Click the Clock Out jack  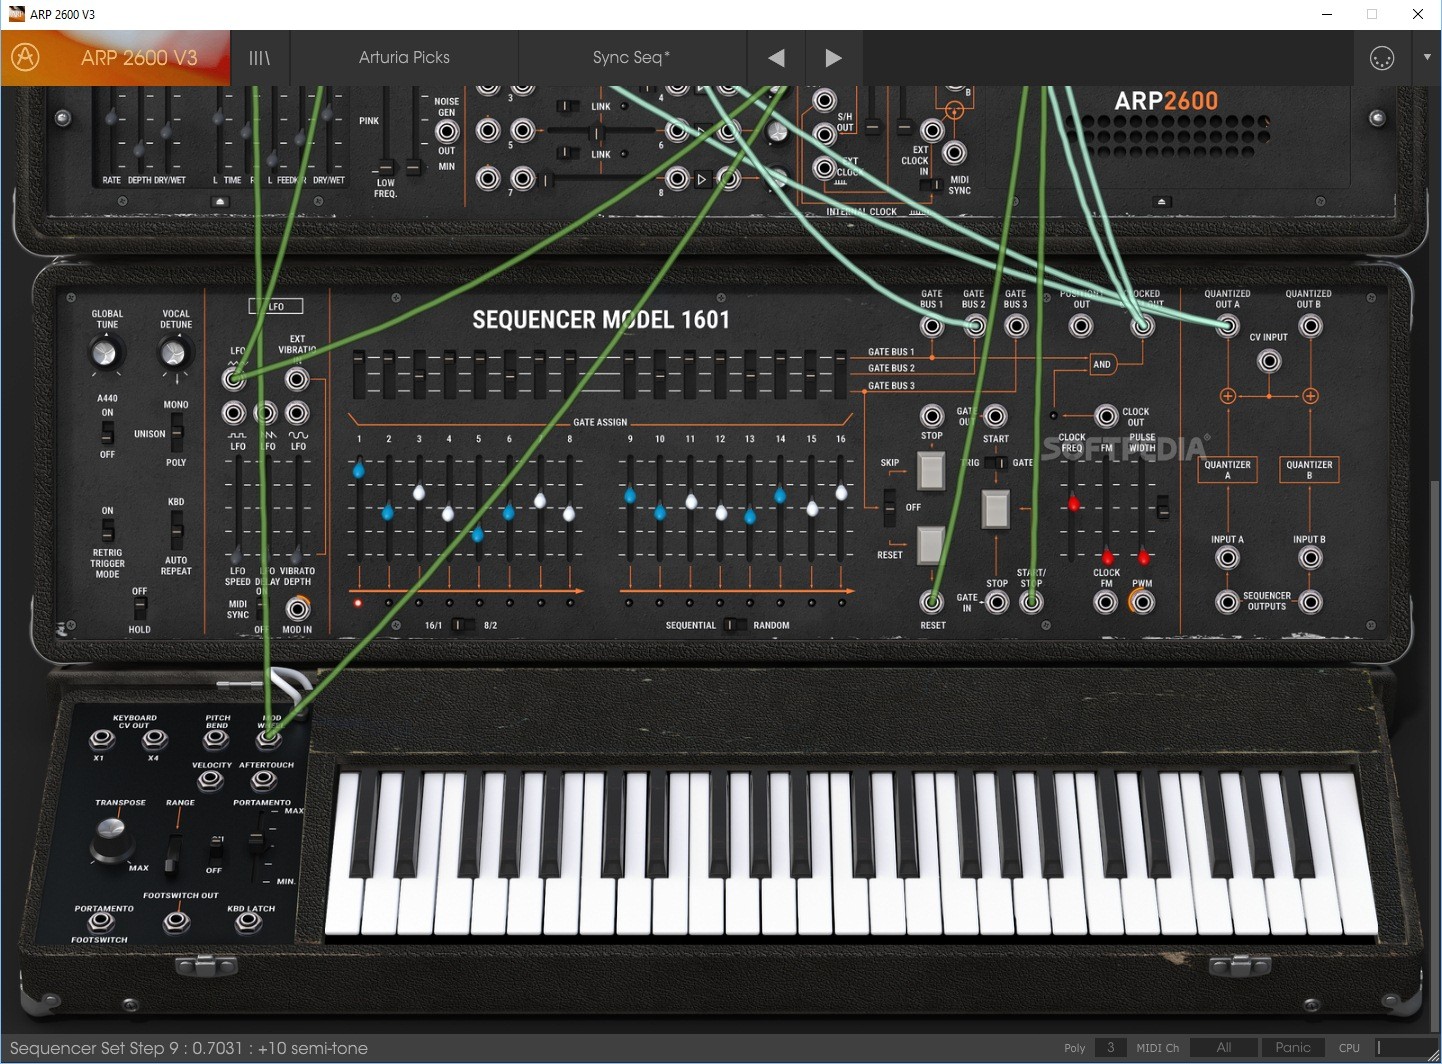click(1106, 416)
